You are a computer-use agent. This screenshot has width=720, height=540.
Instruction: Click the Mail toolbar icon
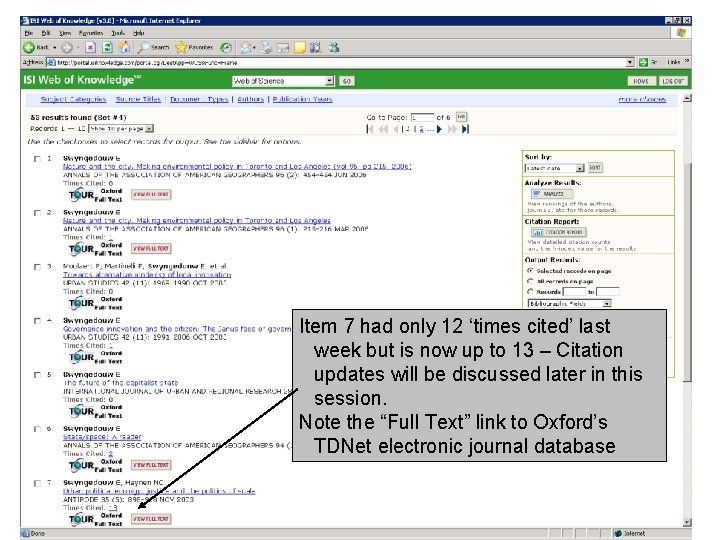click(247, 47)
